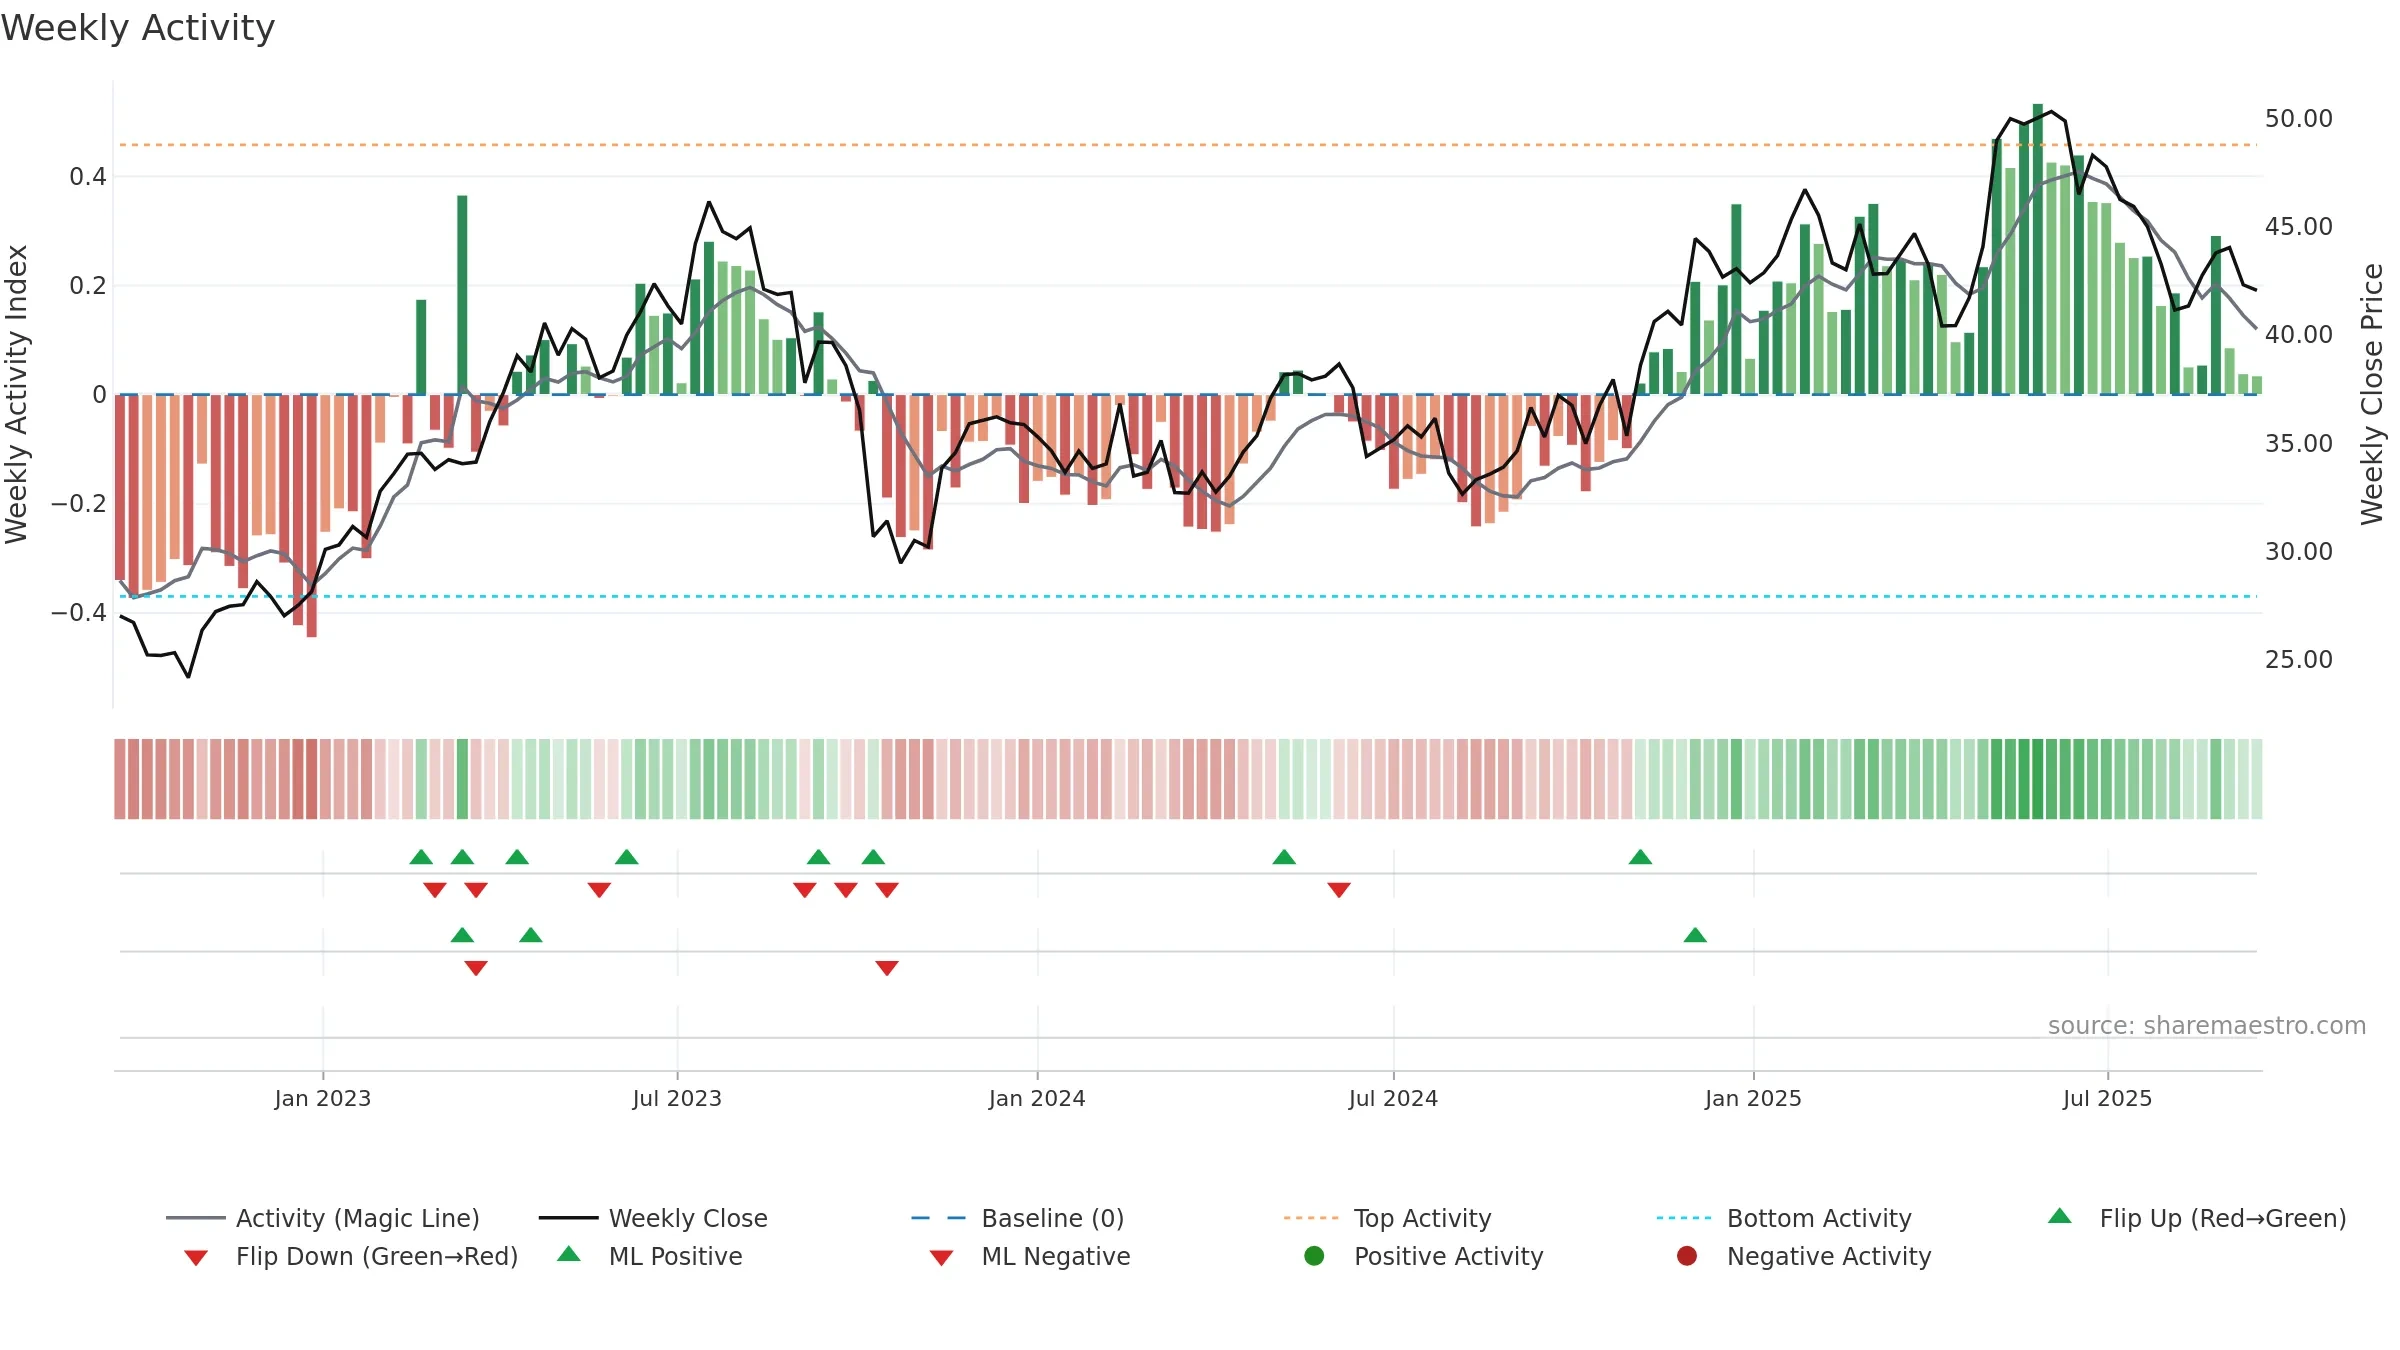Toggle the Weekly Close legend entry

[x=653, y=1218]
